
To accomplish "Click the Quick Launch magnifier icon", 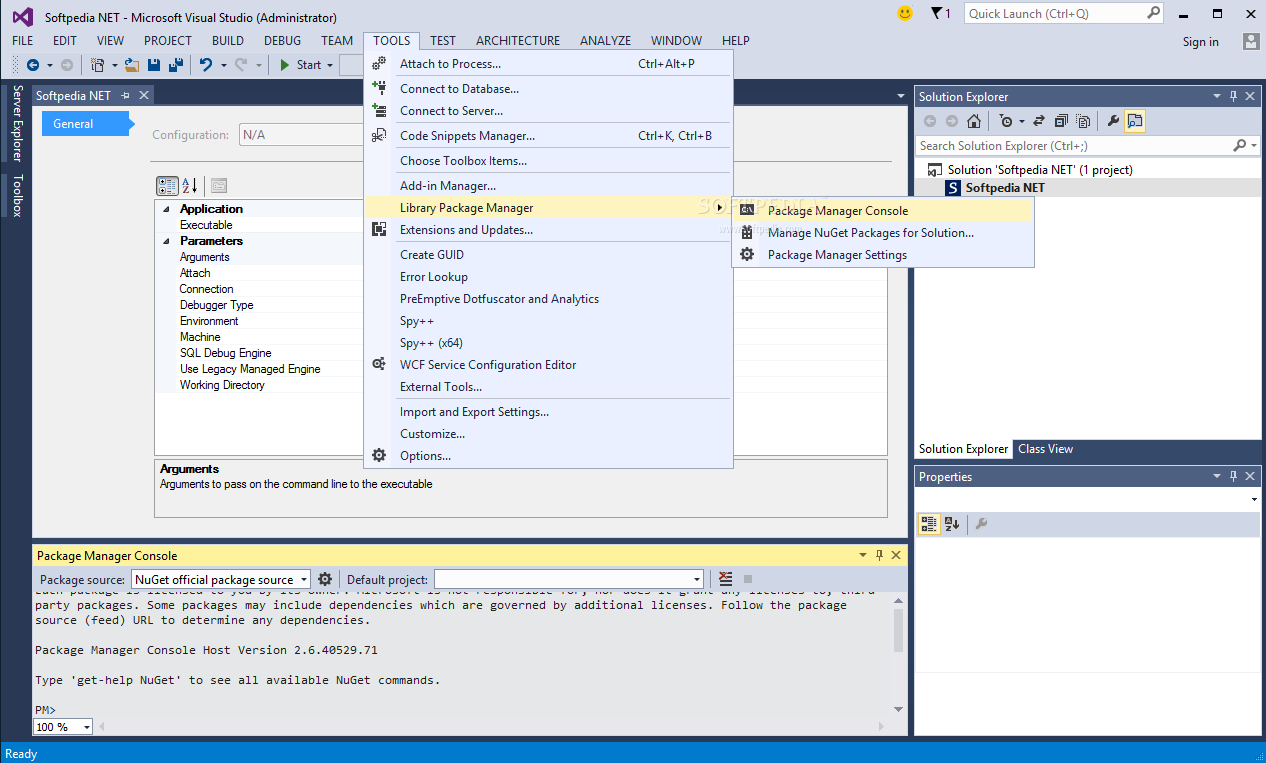I will (1153, 13).
